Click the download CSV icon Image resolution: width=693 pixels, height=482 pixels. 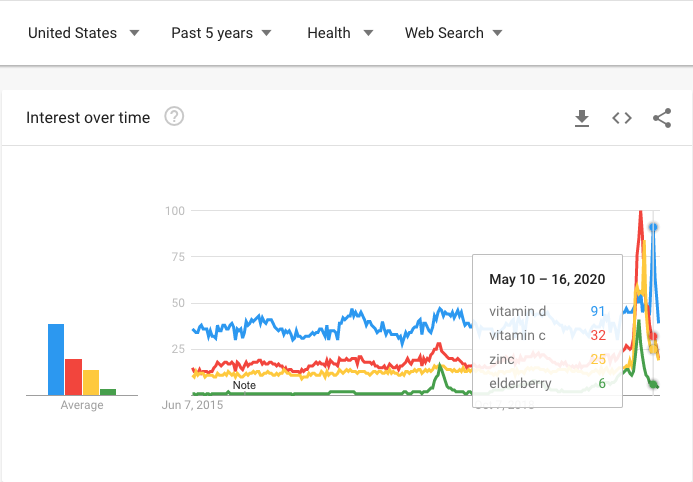(582, 118)
